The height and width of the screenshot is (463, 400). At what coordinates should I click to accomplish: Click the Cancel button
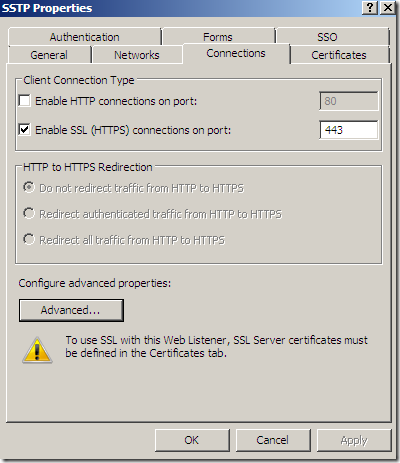273,440
